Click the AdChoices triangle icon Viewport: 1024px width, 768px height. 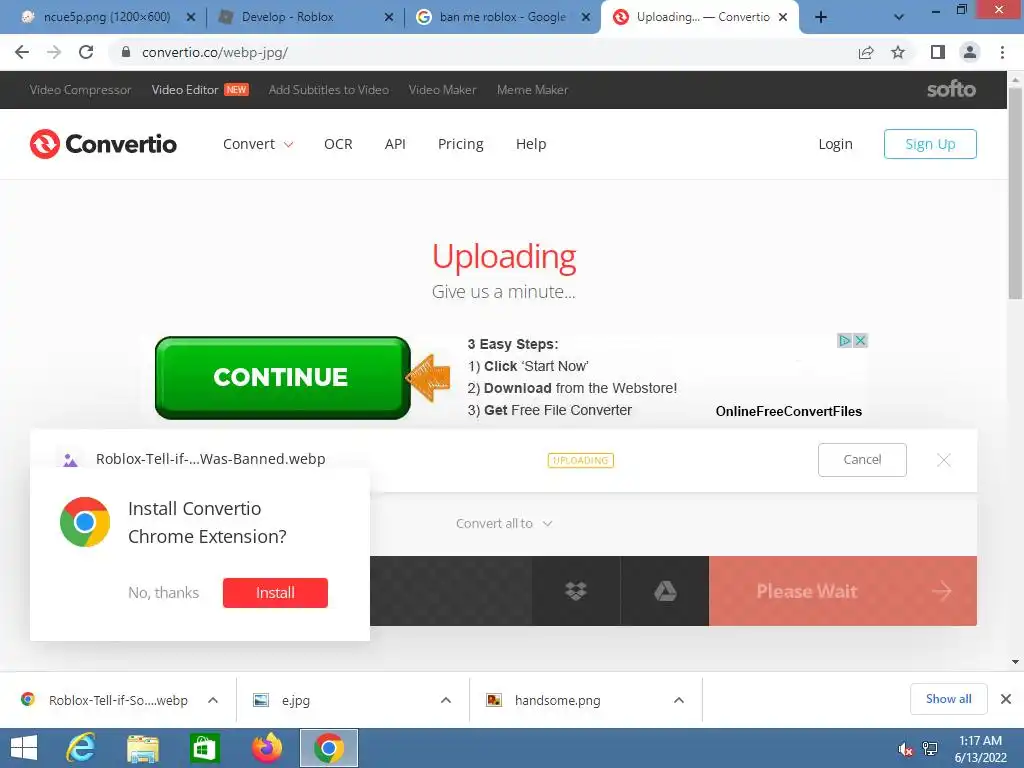click(x=845, y=340)
